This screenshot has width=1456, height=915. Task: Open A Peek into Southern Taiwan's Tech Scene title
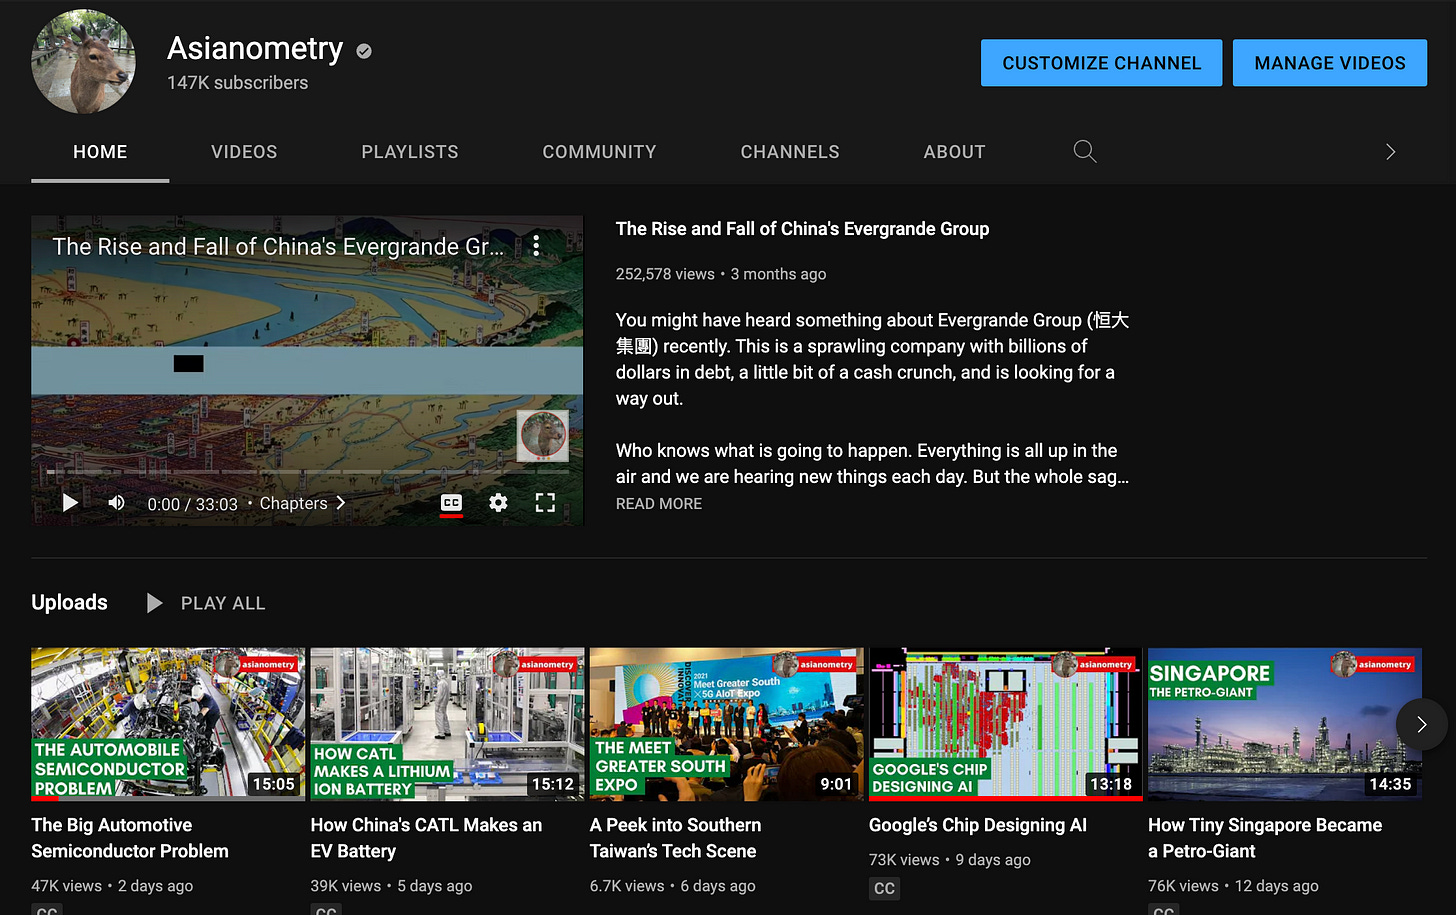coord(675,838)
